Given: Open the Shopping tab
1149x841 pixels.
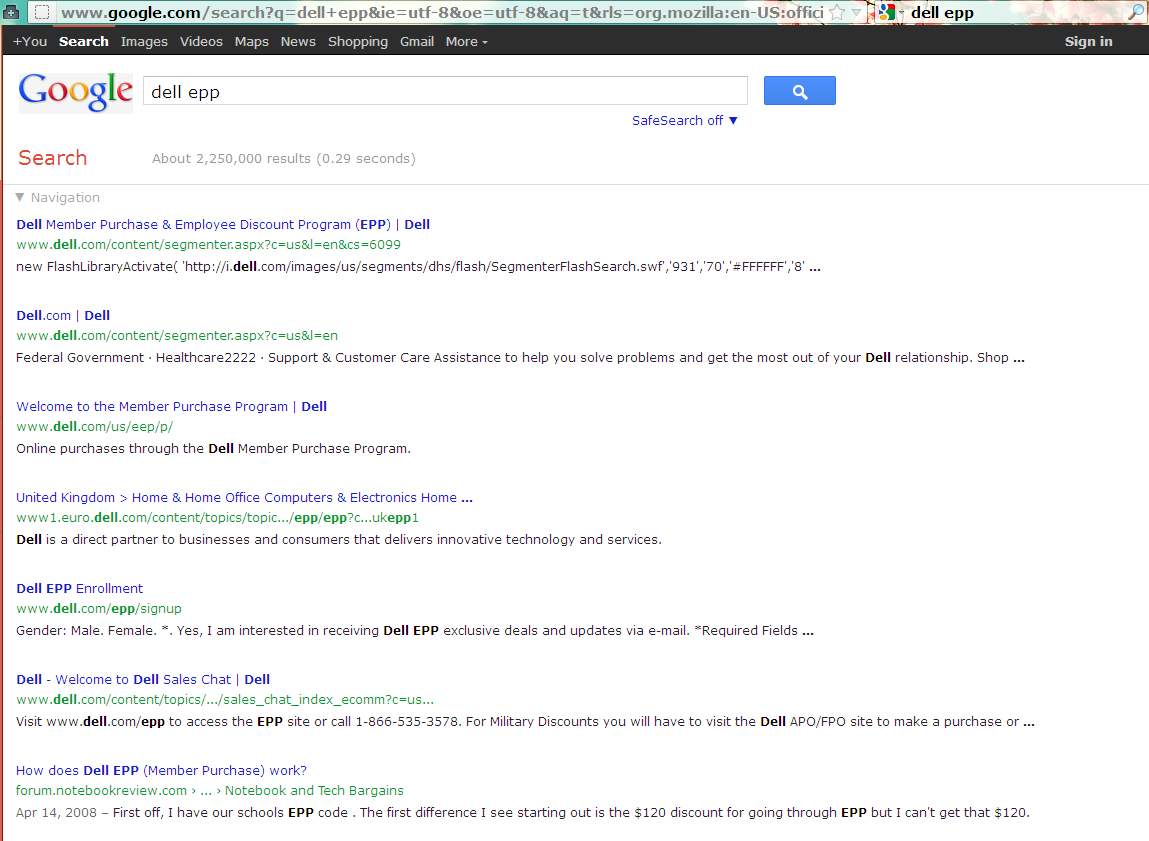Looking at the screenshot, I should point(357,41).
